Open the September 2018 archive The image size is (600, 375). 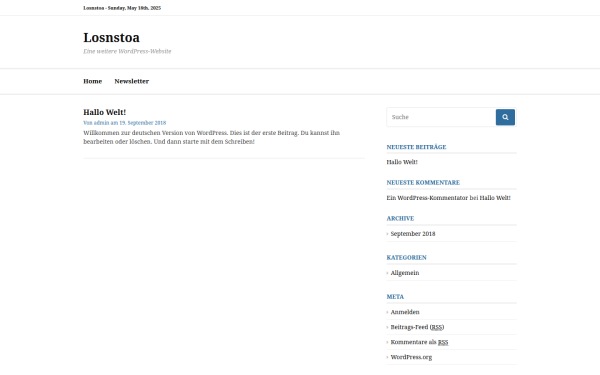point(413,234)
